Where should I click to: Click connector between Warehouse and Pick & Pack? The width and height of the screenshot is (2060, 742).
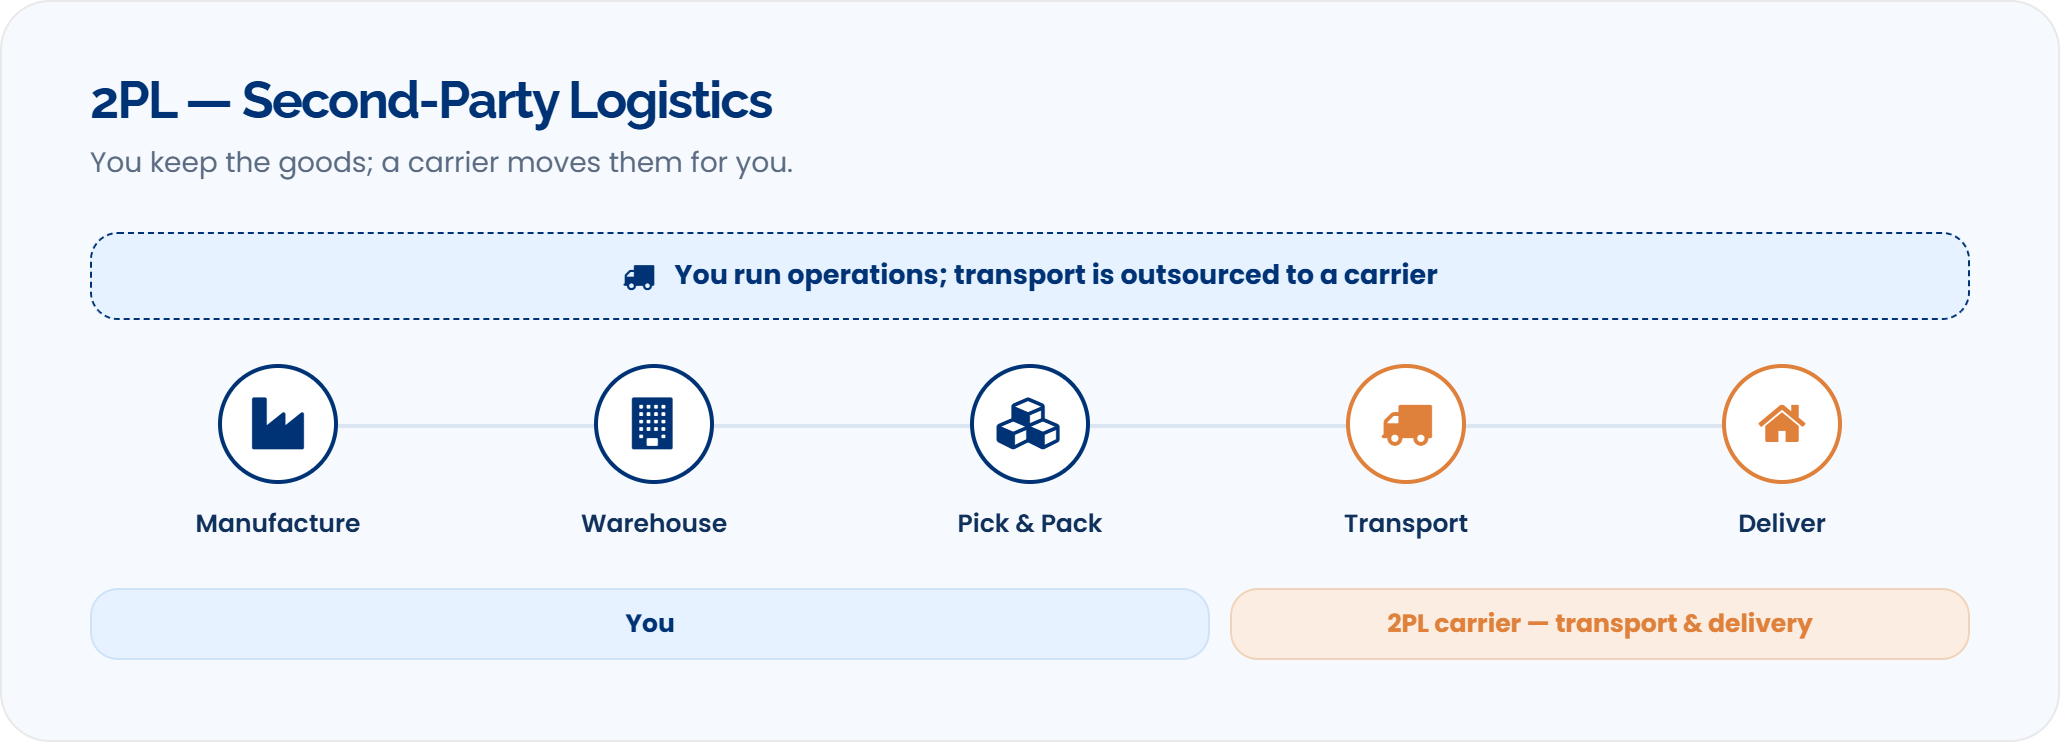pos(842,426)
